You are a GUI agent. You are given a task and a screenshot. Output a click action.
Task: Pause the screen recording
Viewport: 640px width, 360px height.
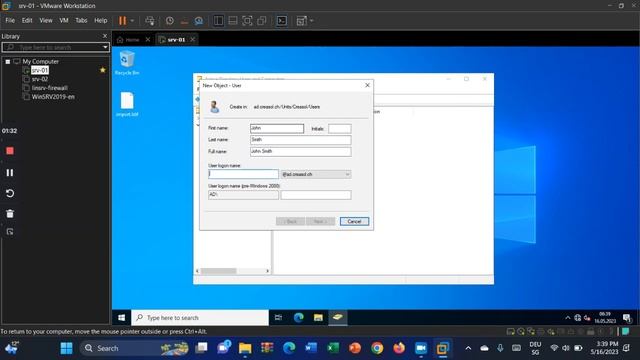pos(10,173)
